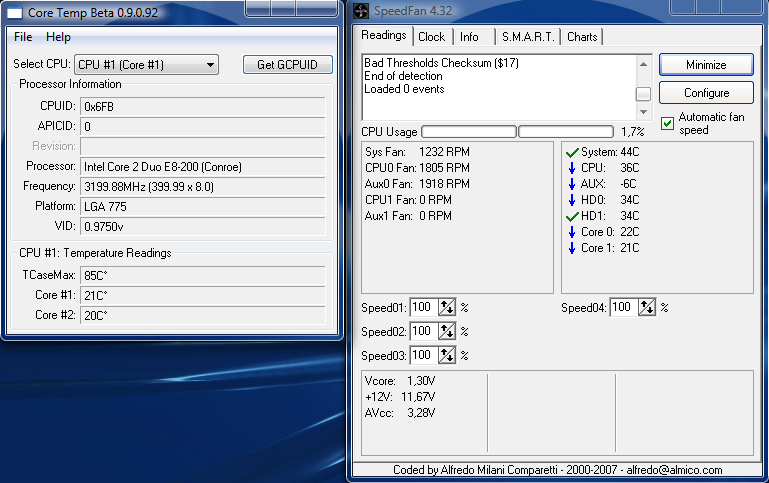Switch to the Readings tab
The height and width of the screenshot is (483, 769).
pyautogui.click(x=384, y=35)
